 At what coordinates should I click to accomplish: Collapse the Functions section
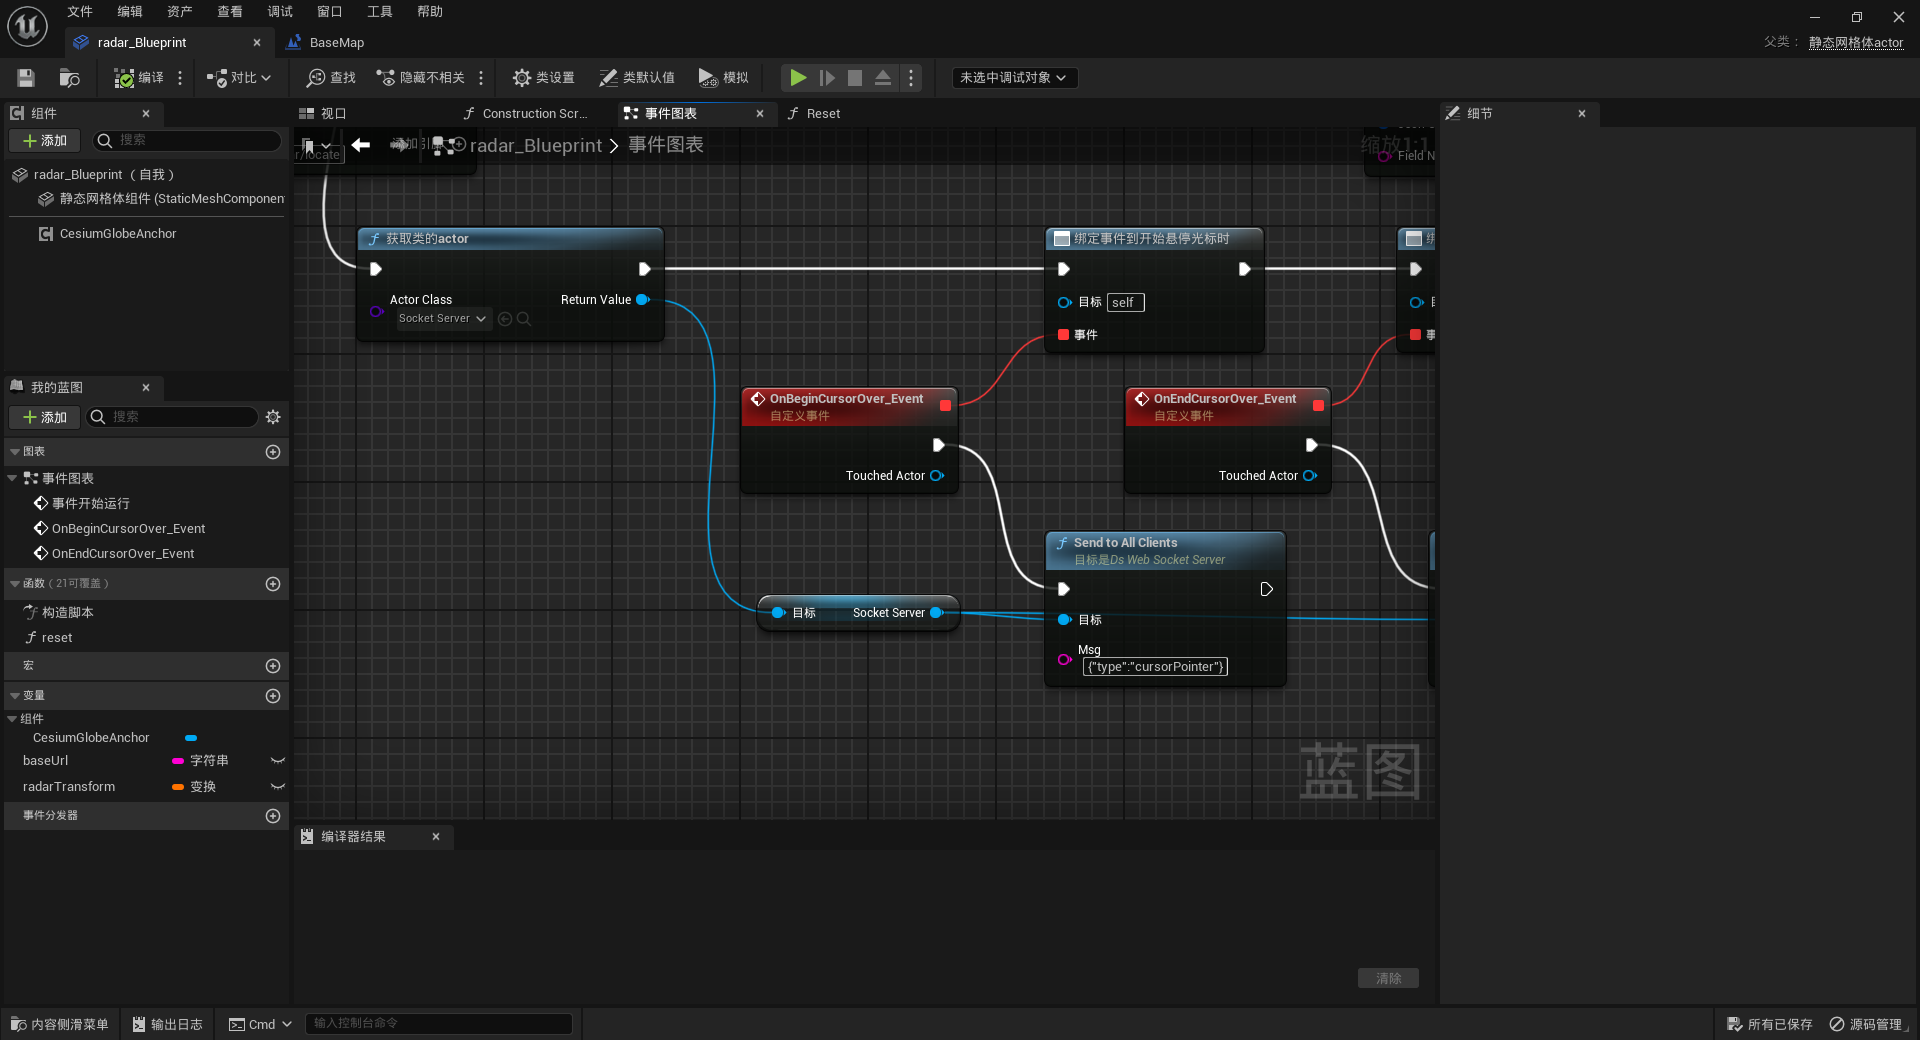click(x=15, y=584)
